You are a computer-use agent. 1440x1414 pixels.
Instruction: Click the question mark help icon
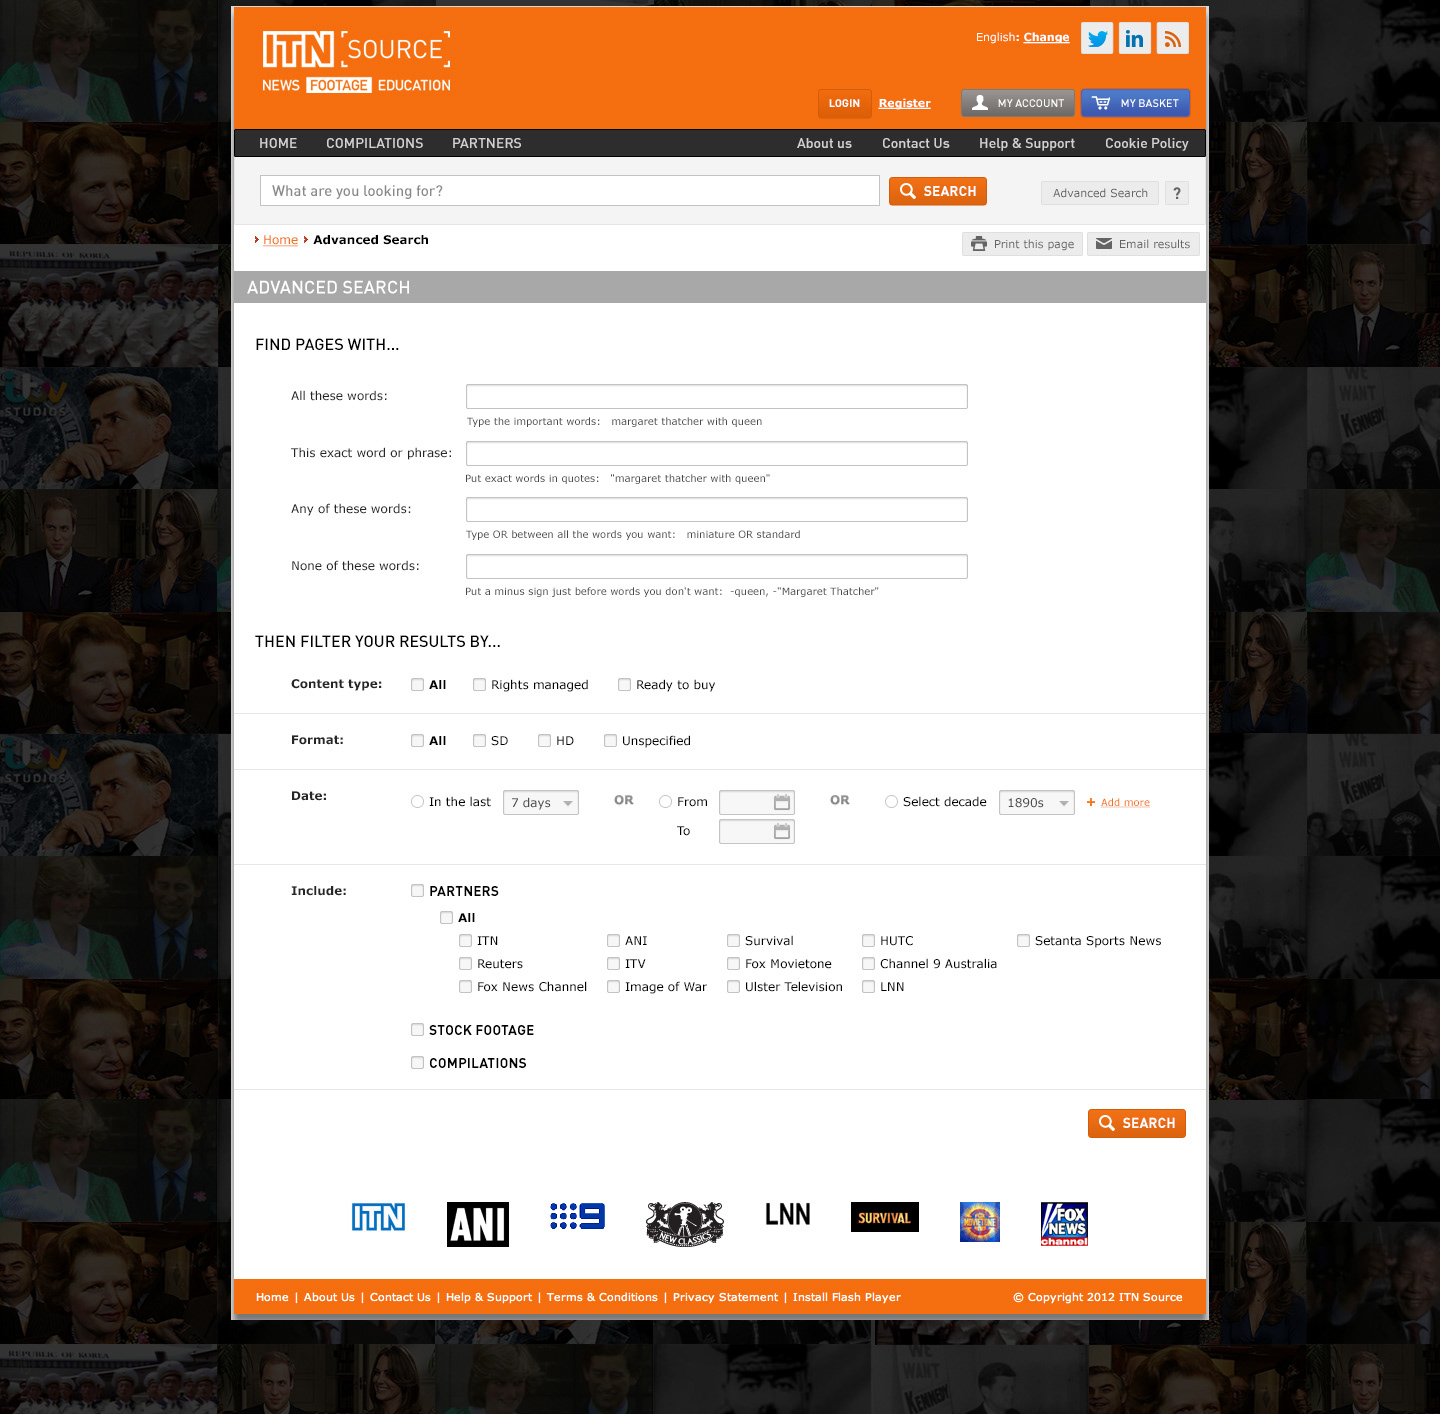pyautogui.click(x=1176, y=193)
